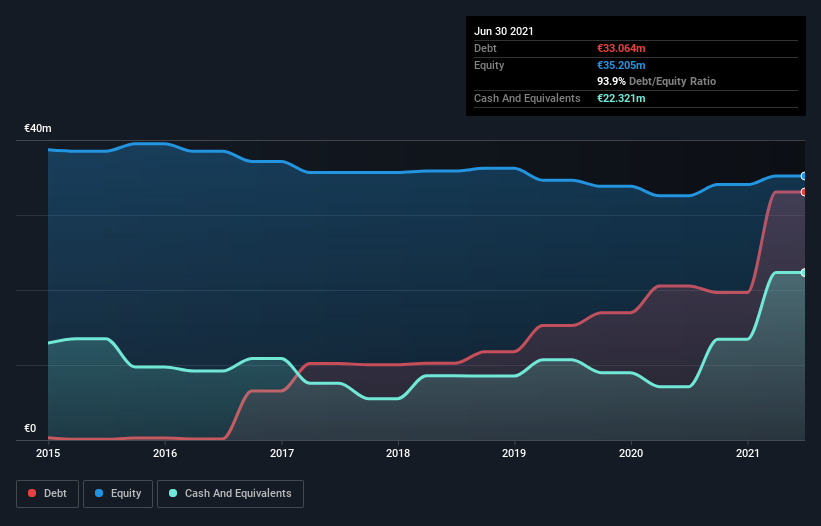Click the red Debt legend dot
This screenshot has height=526, width=821.
coord(32,493)
